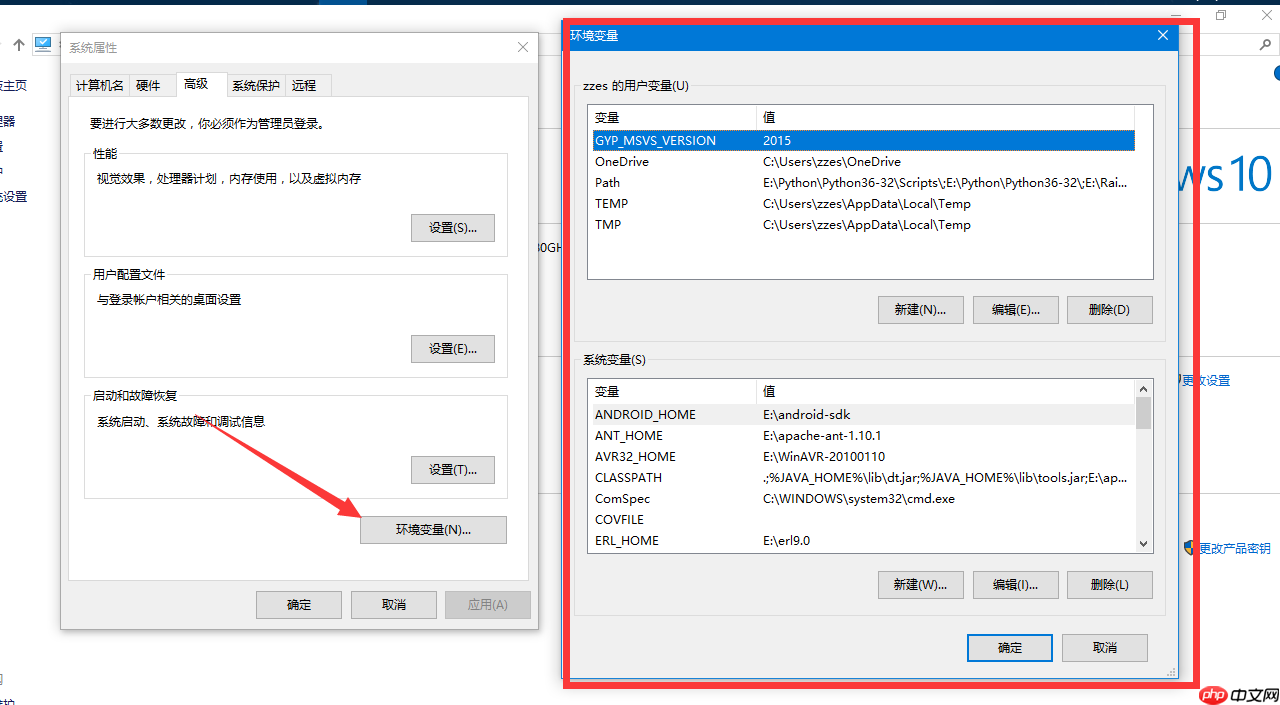1280x705 pixels.
Task: Open the 远程 tab
Action: click(x=305, y=85)
